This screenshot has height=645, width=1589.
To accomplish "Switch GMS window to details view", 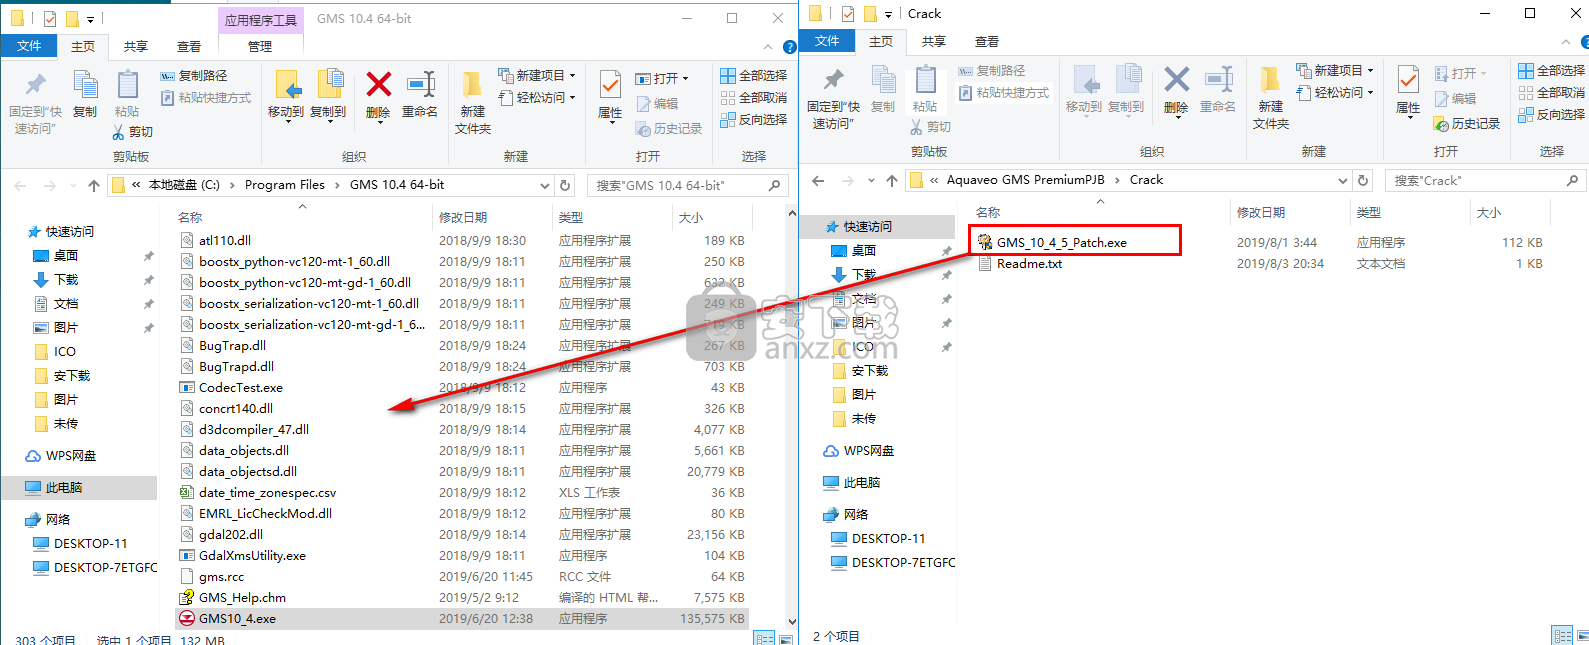I will click(765, 639).
